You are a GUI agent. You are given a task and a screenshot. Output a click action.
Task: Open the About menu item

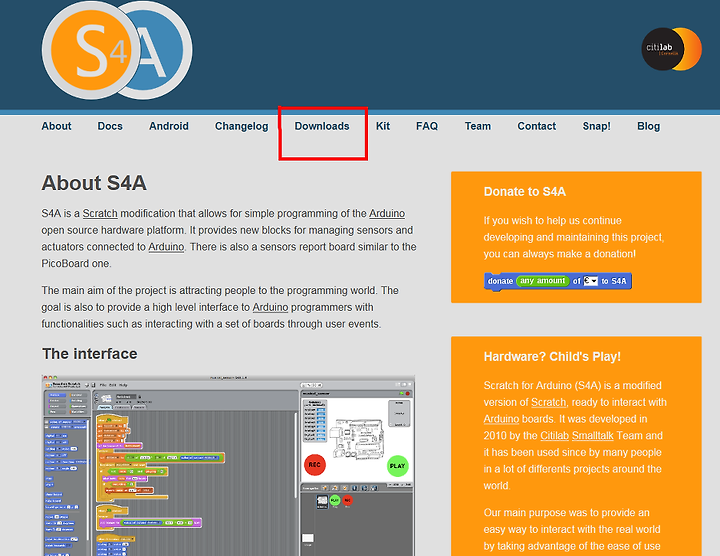56,126
